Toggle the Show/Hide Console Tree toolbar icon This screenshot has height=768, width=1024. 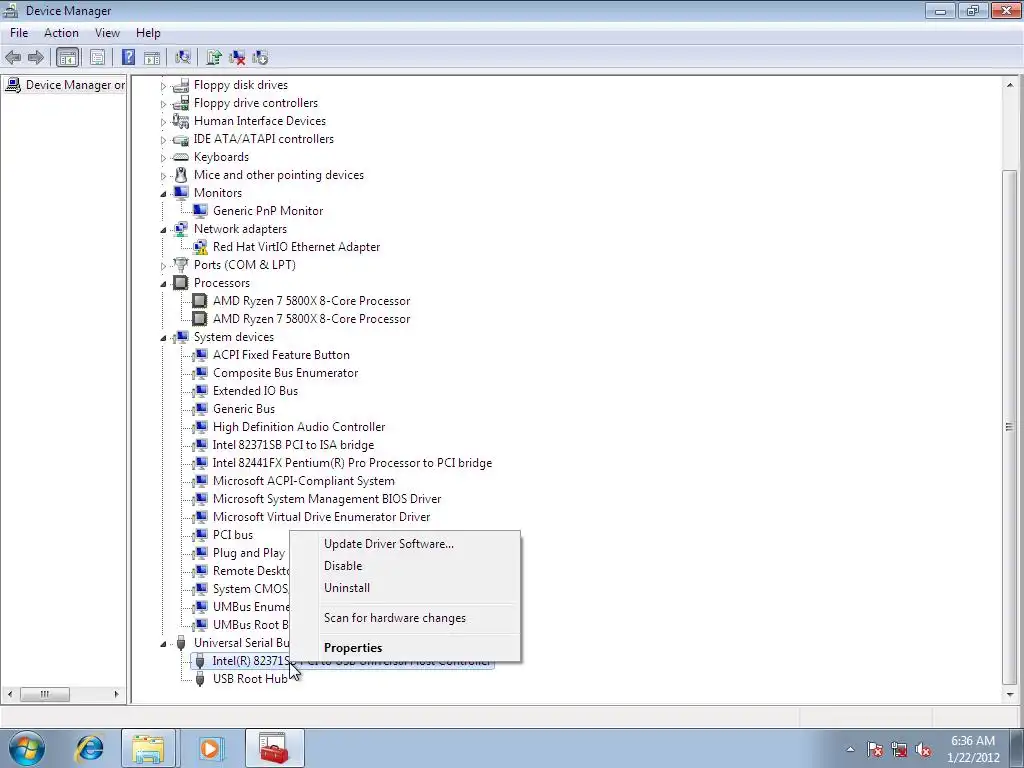point(67,57)
